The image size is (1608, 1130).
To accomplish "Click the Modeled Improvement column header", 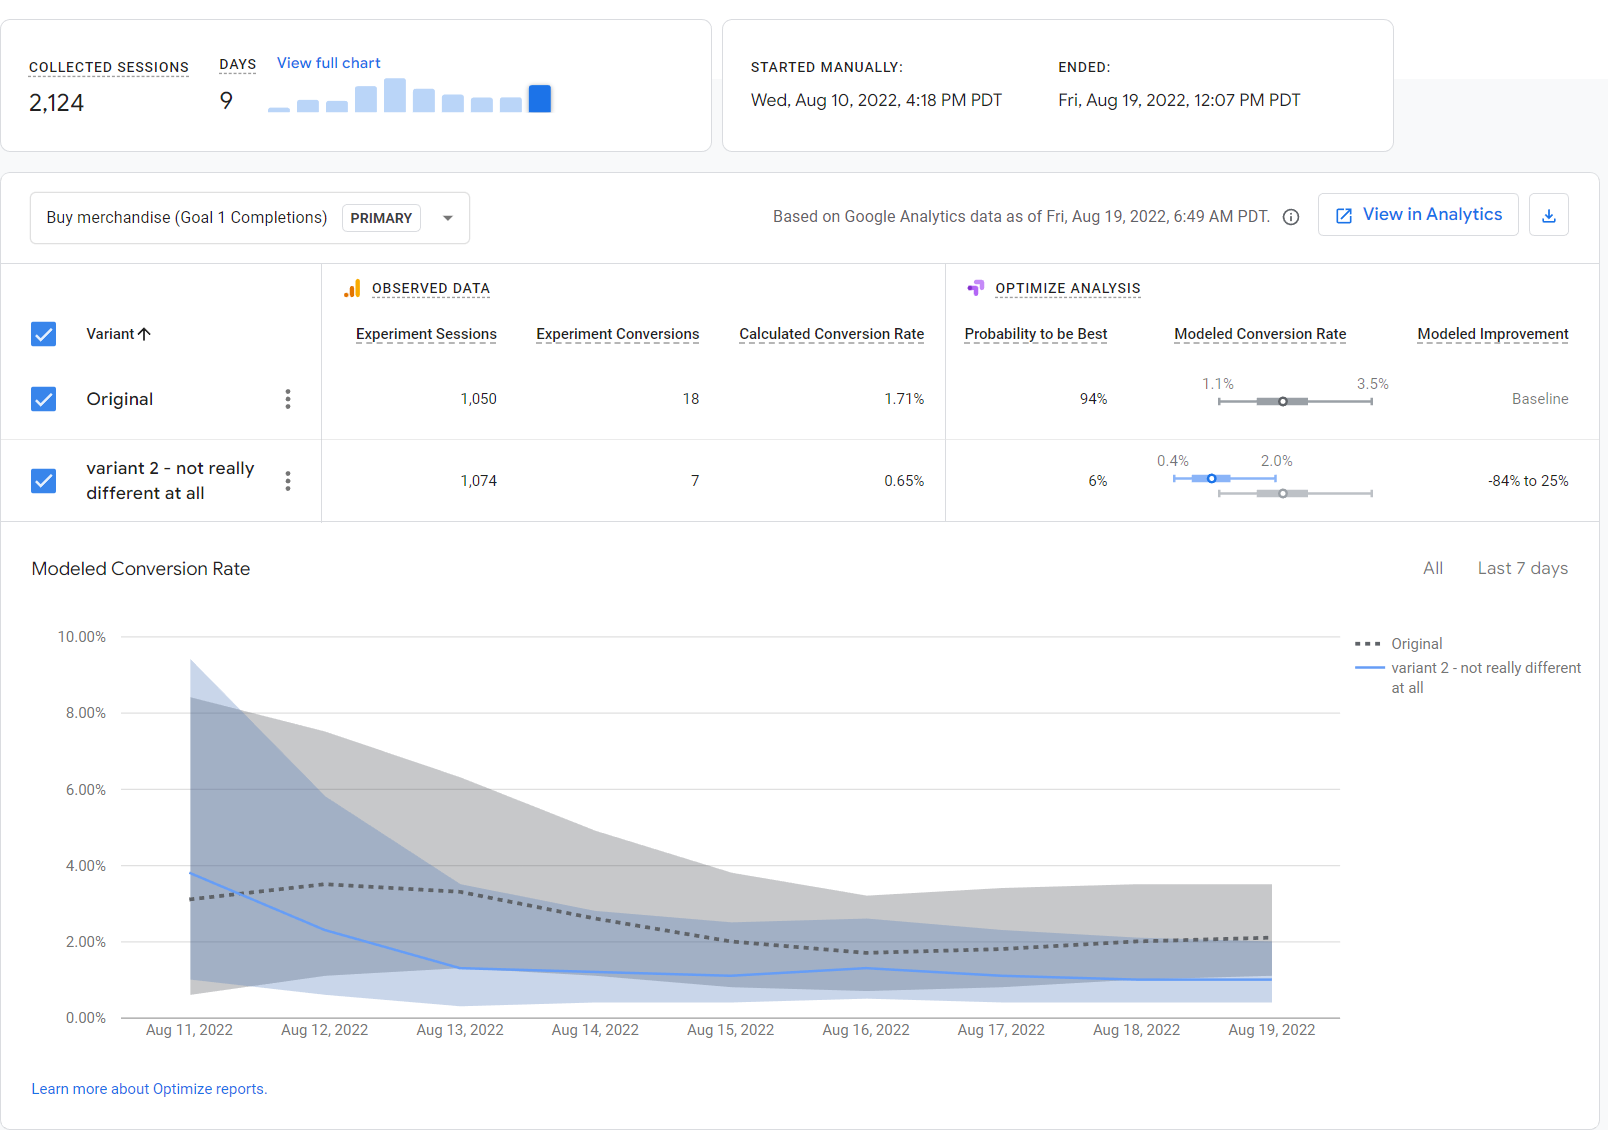I will point(1493,334).
